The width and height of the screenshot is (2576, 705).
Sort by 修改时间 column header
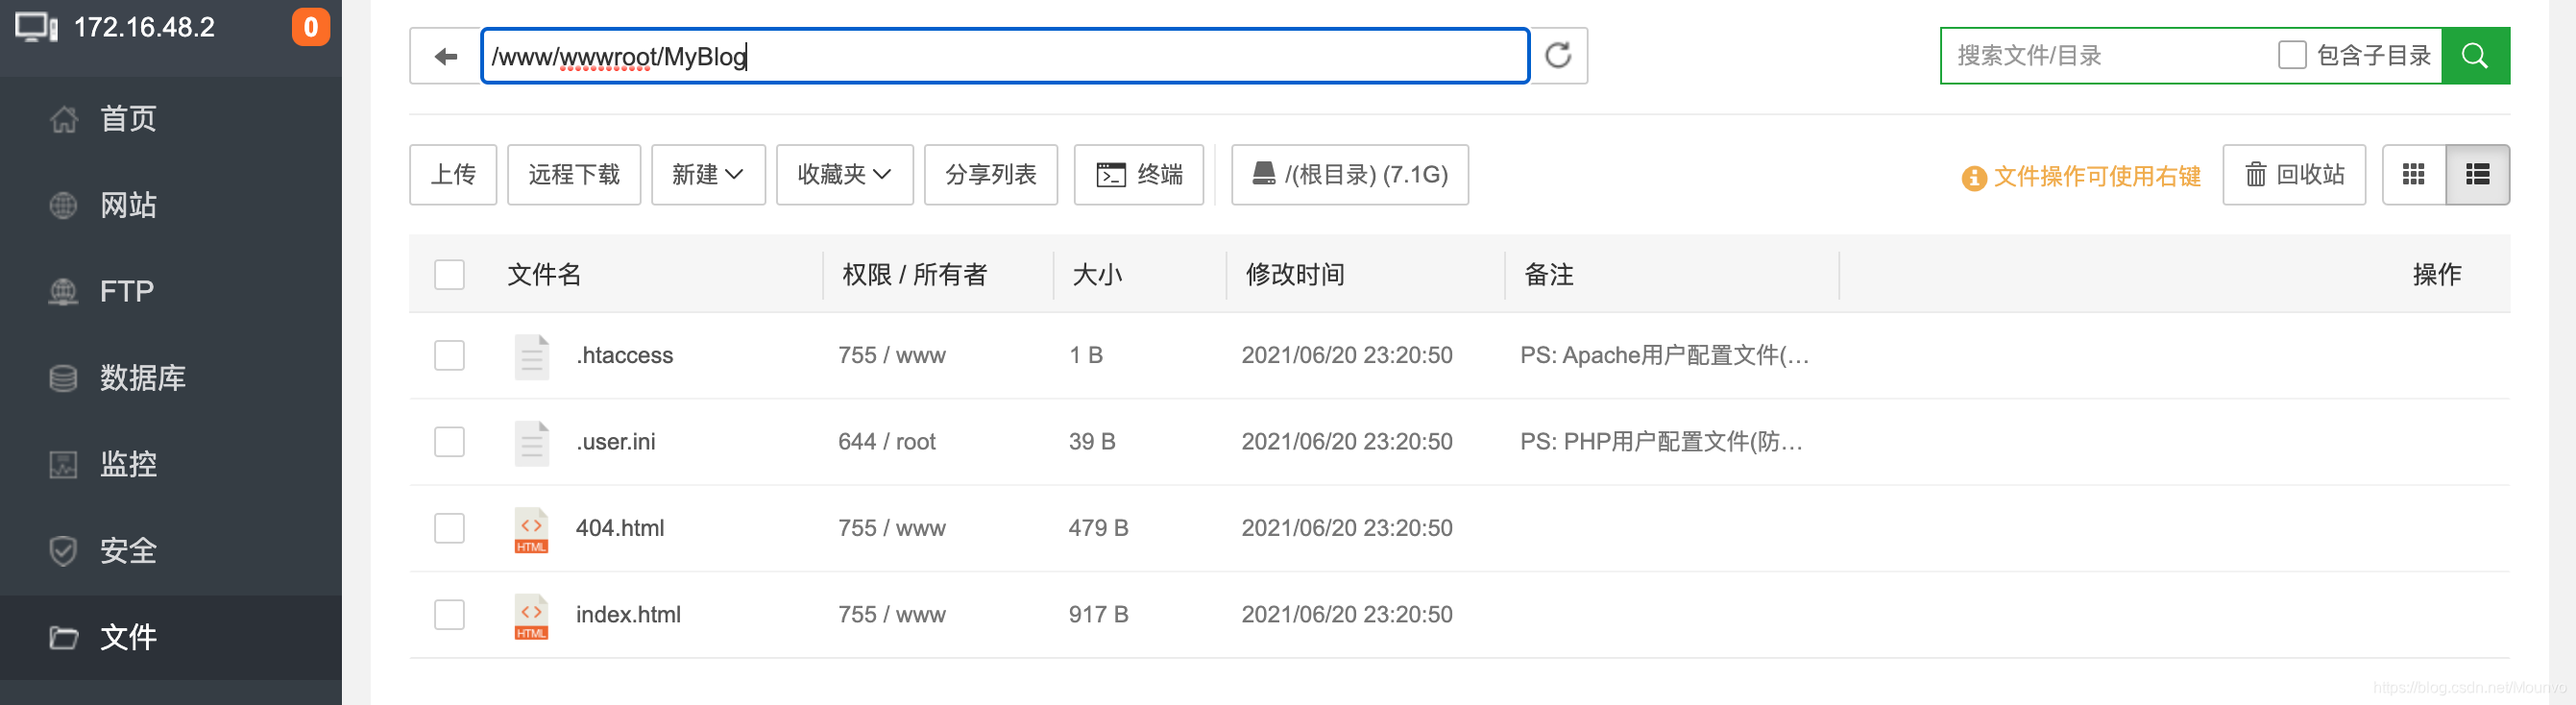coord(1295,275)
